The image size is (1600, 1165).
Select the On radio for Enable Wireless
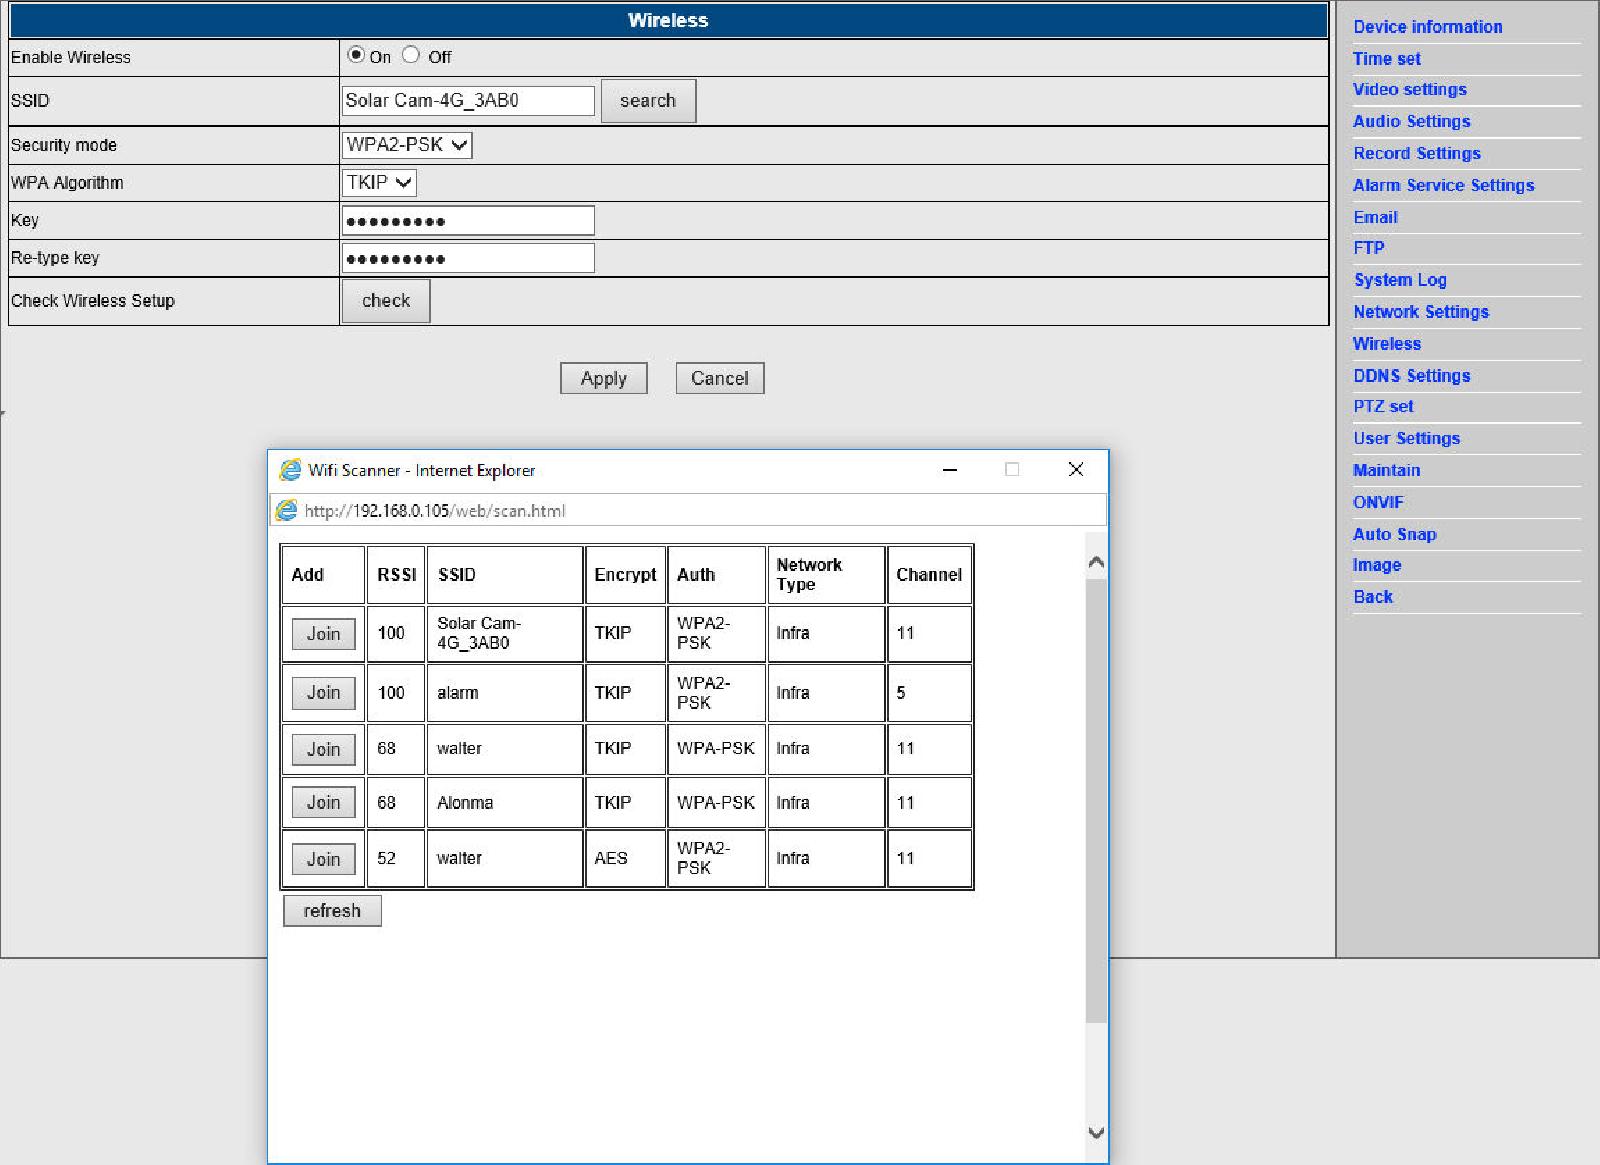[x=356, y=55]
